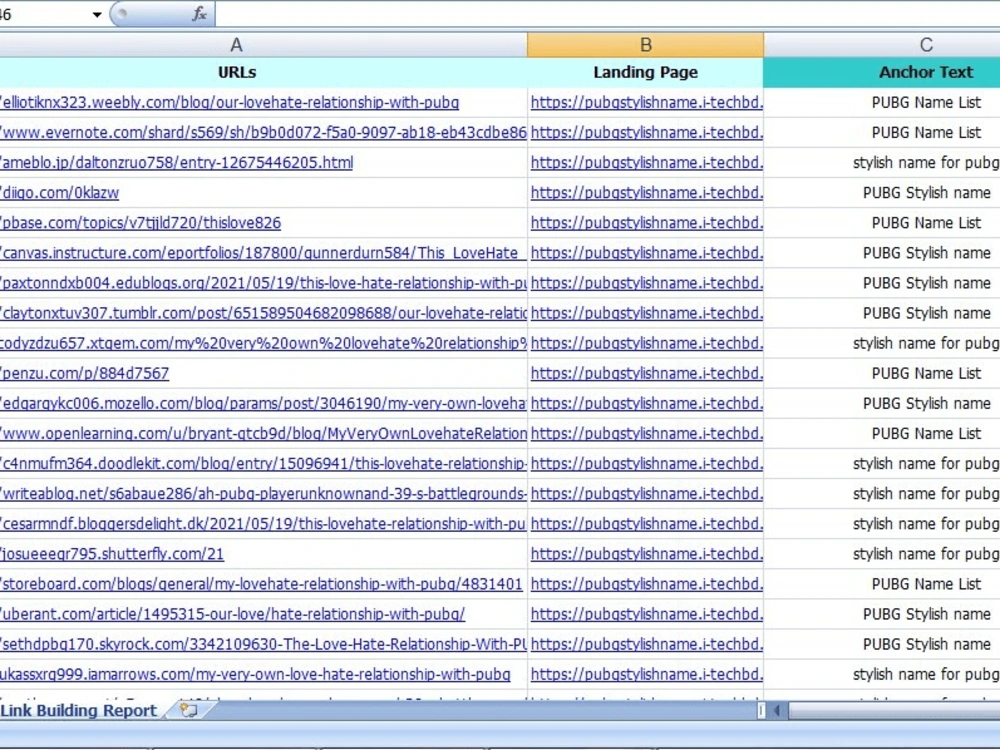Select PUBG Name List in evernote row

926,132
